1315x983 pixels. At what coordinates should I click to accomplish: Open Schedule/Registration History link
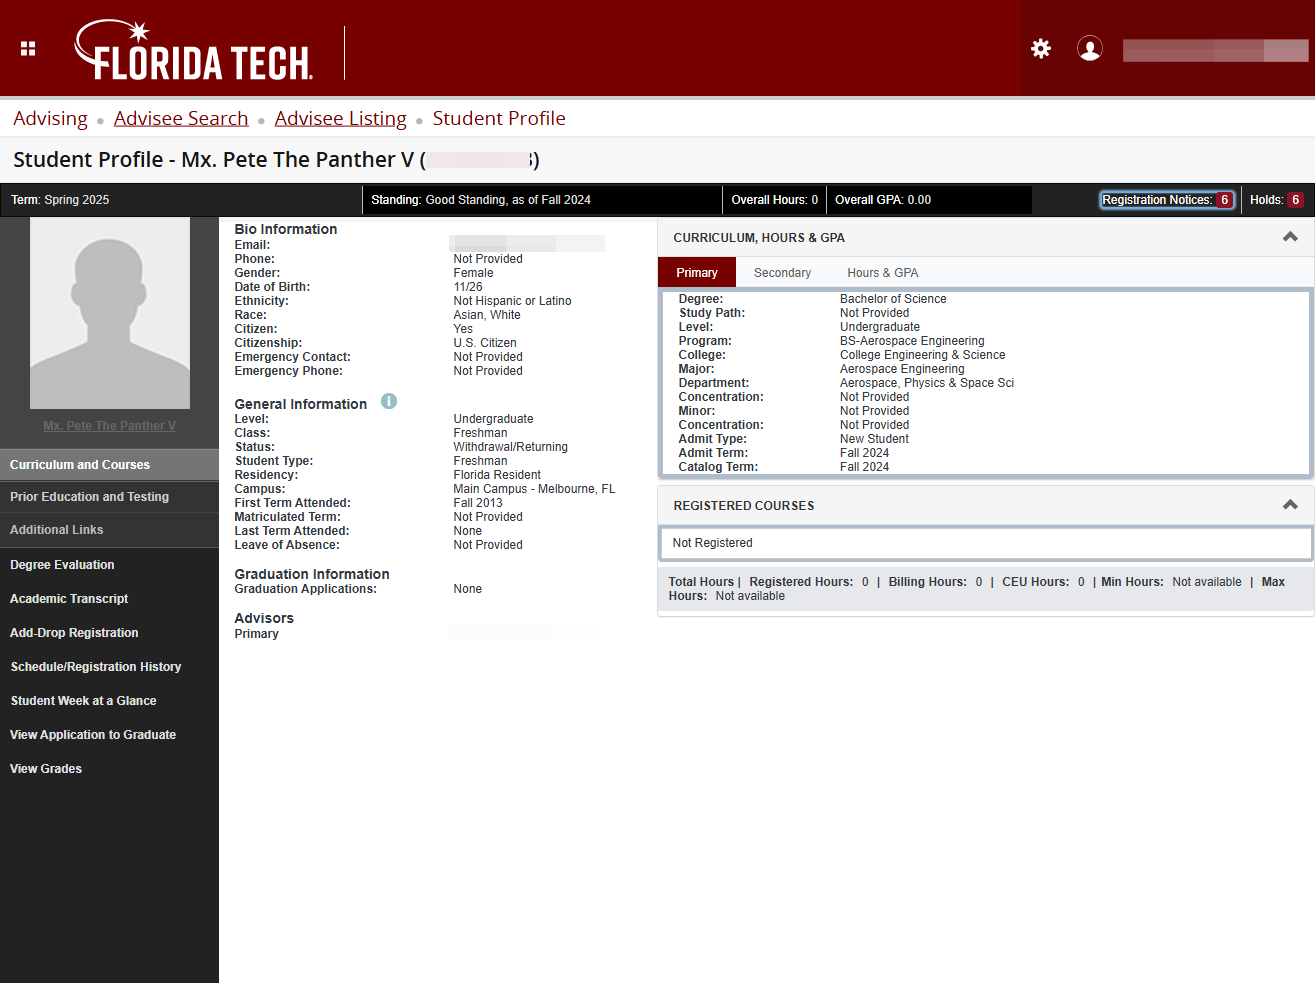click(96, 667)
